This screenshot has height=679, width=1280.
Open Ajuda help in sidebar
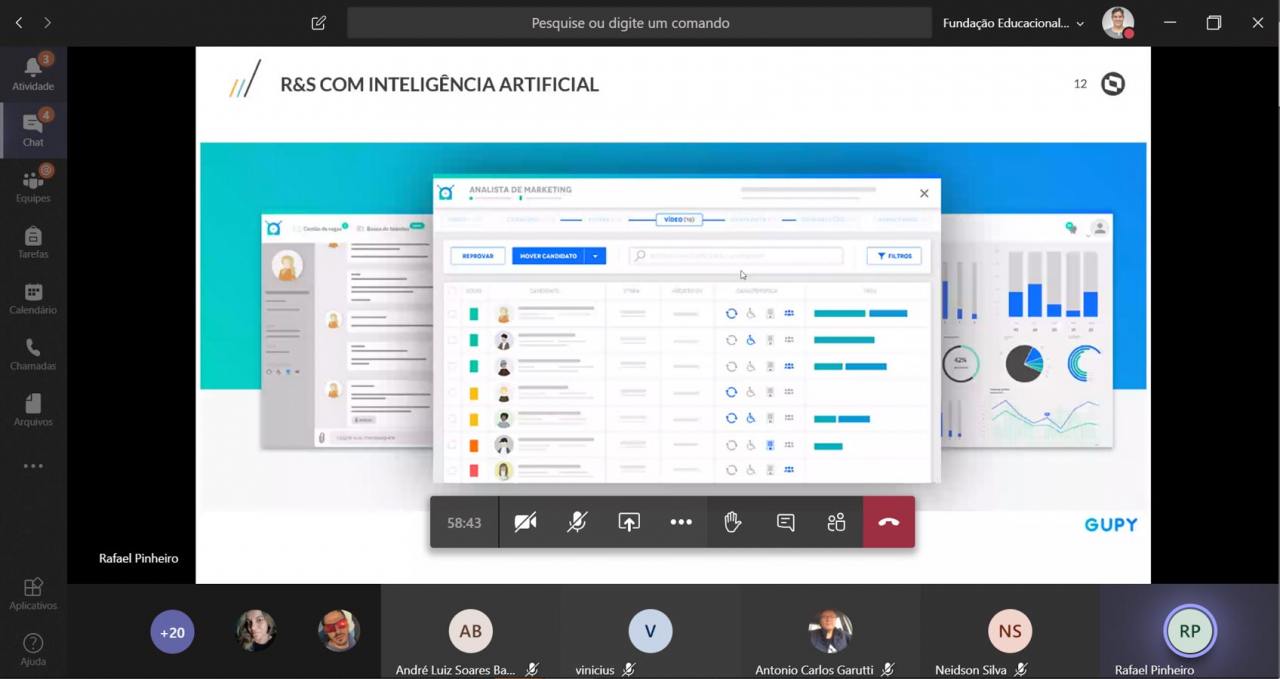[33, 649]
